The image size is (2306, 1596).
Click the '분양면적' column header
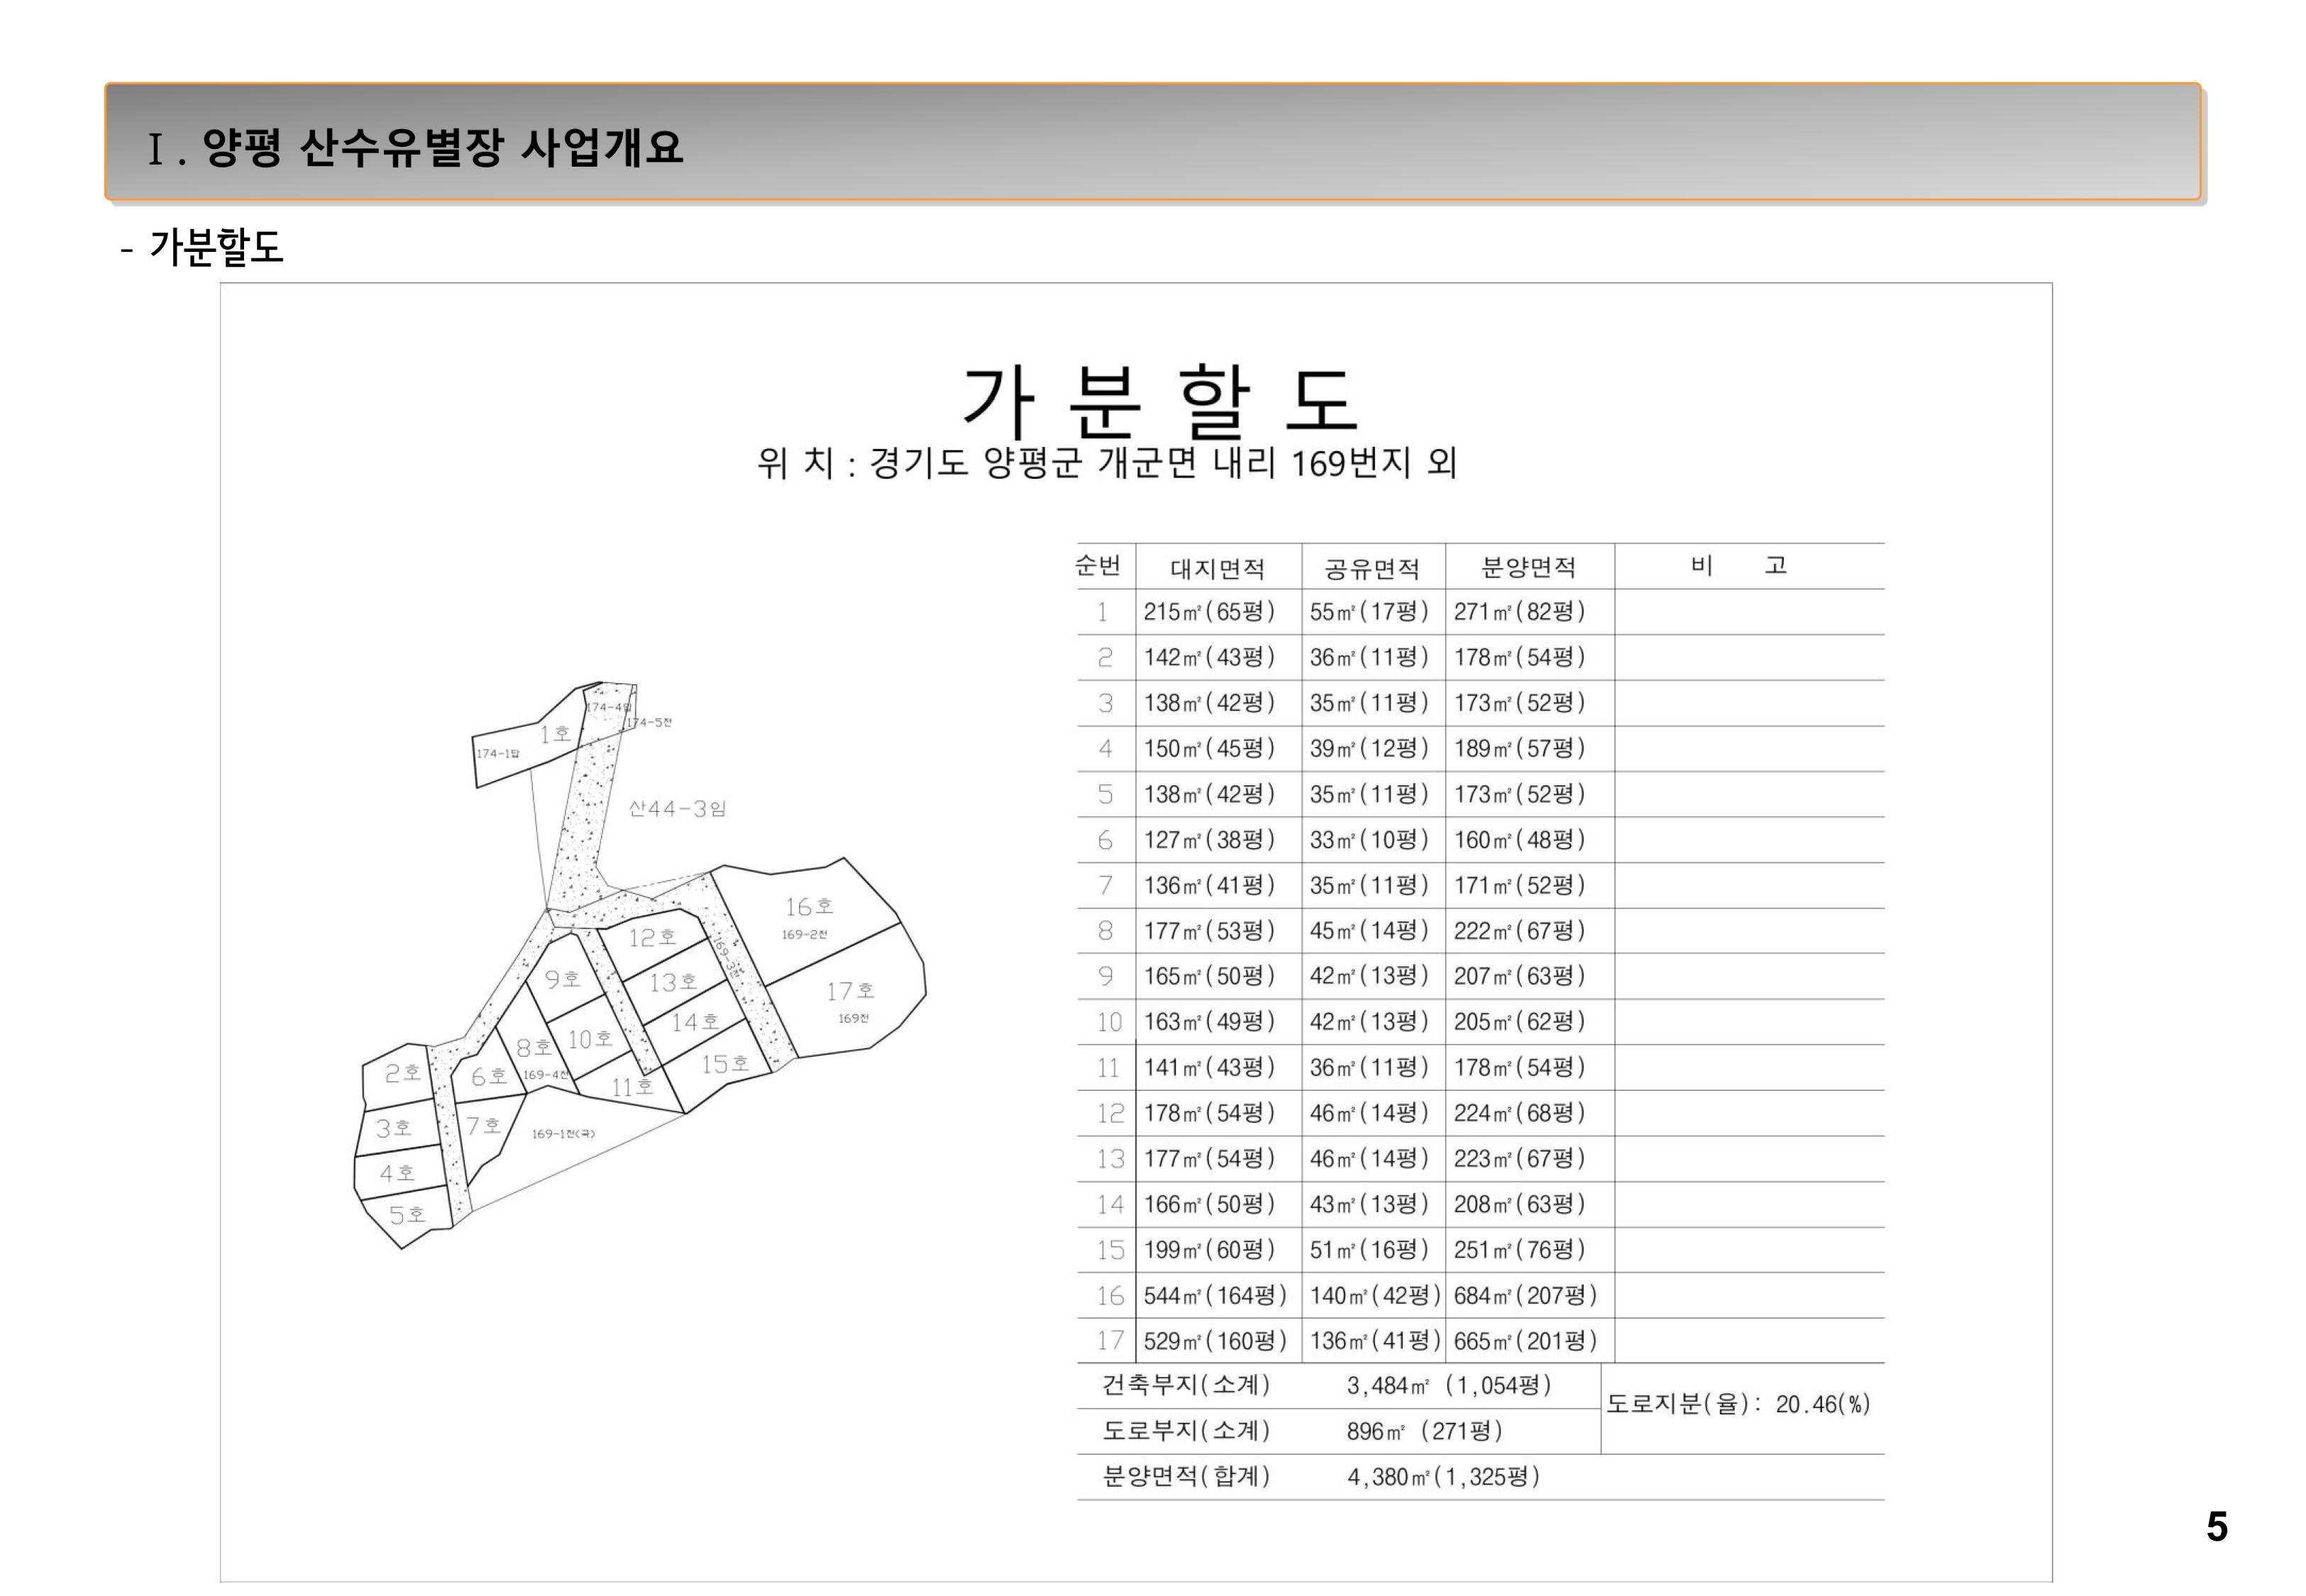tap(1528, 568)
